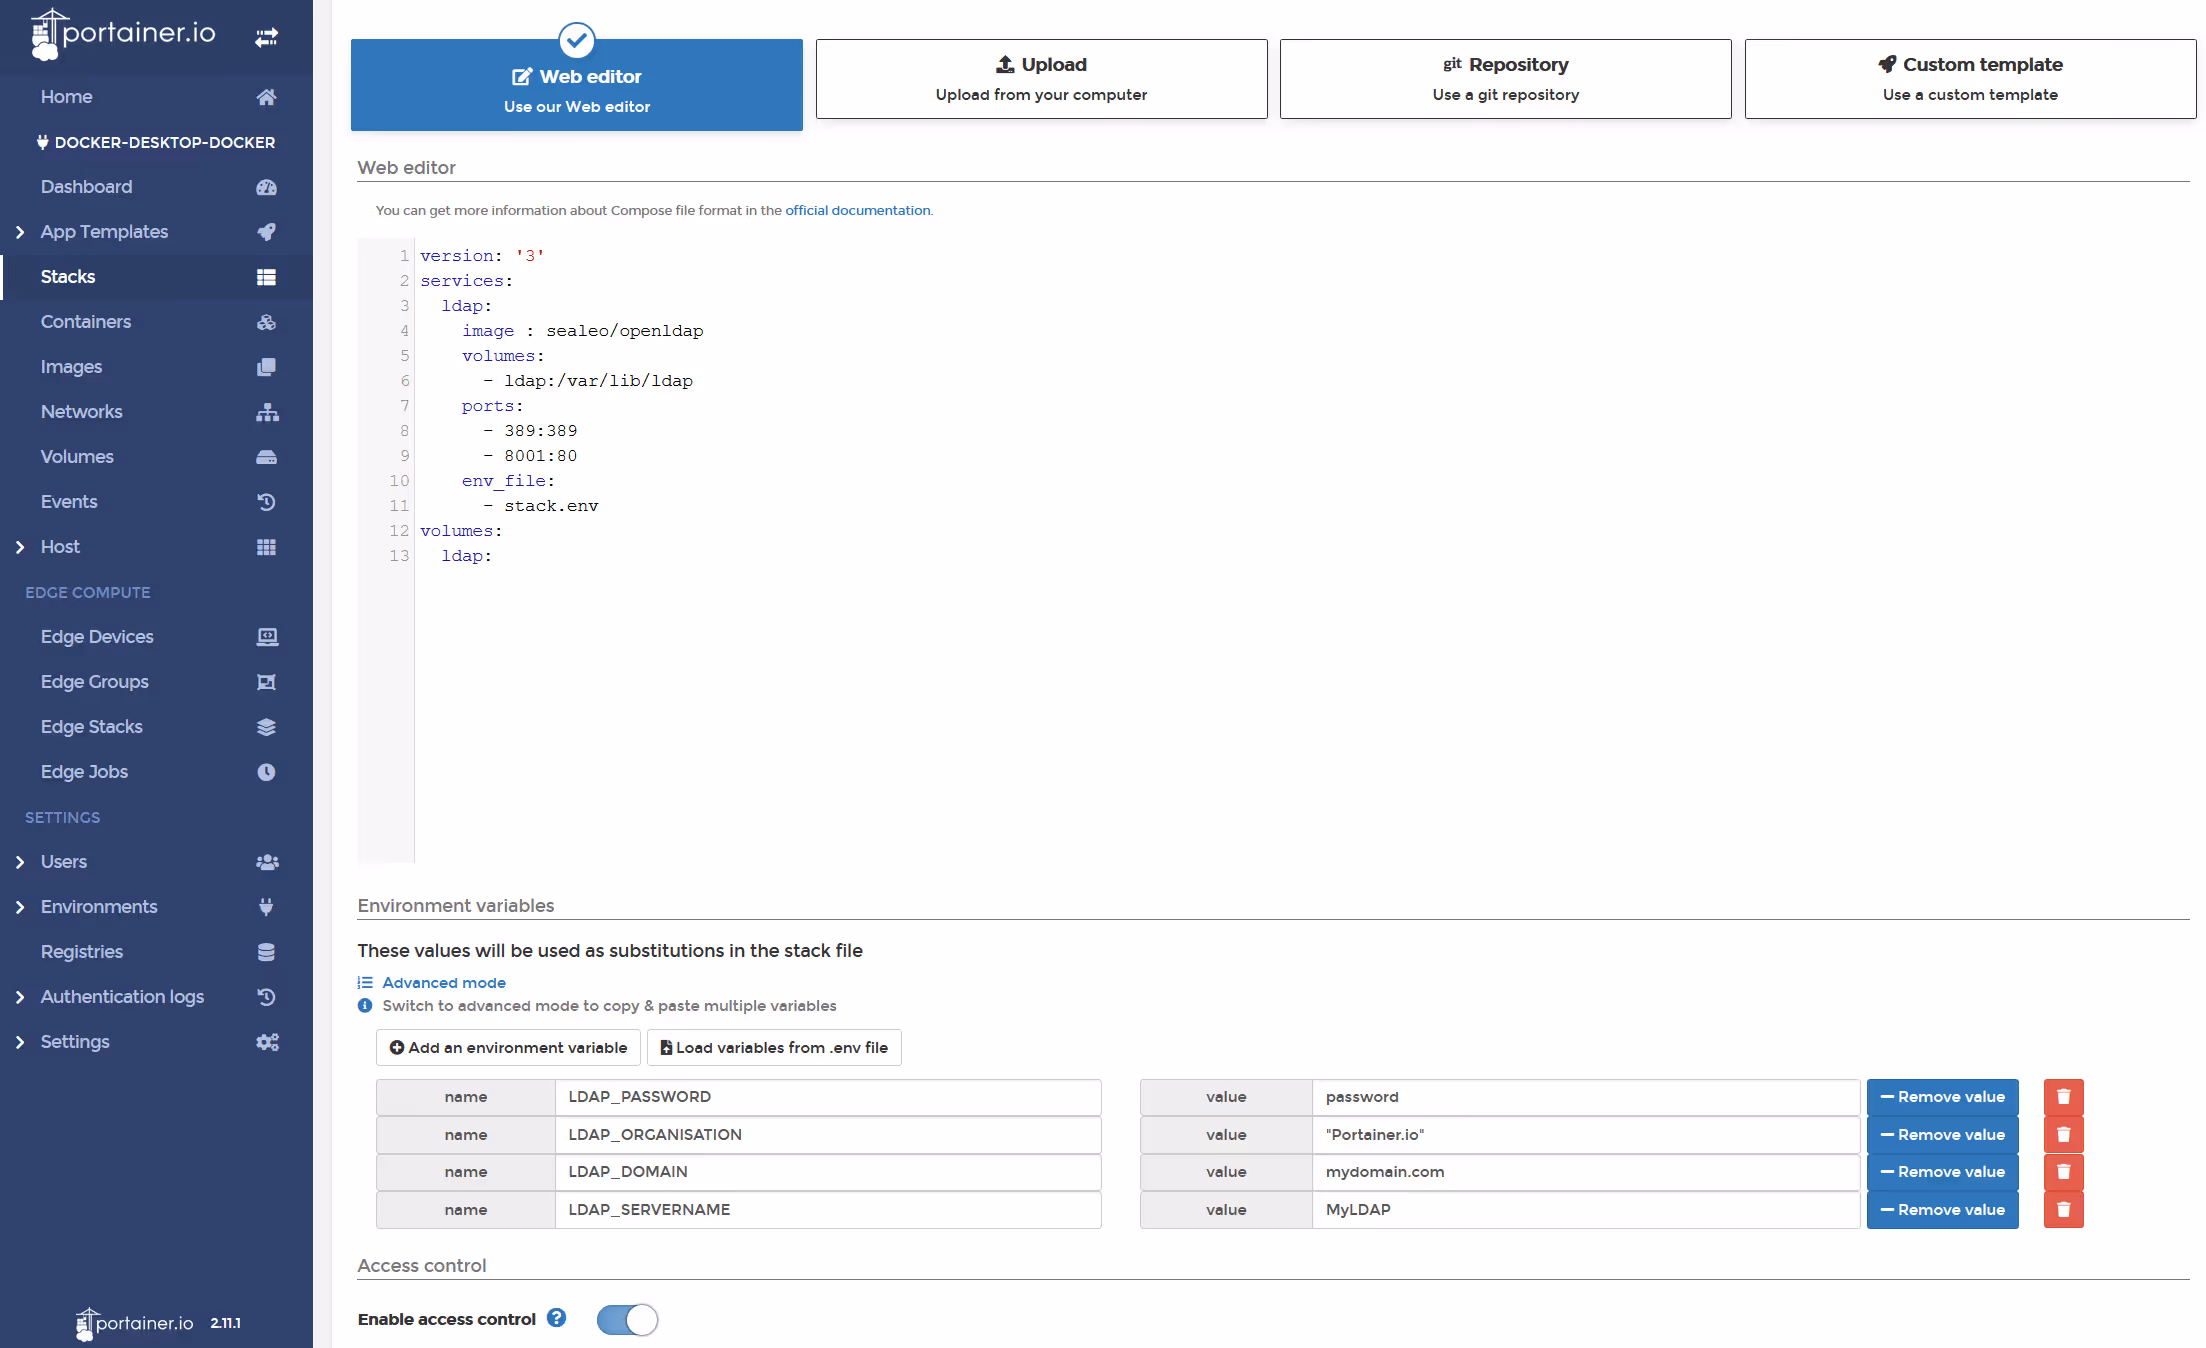This screenshot has width=2206, height=1348.
Task: Open the Volumes menu item
Action: [x=156, y=457]
